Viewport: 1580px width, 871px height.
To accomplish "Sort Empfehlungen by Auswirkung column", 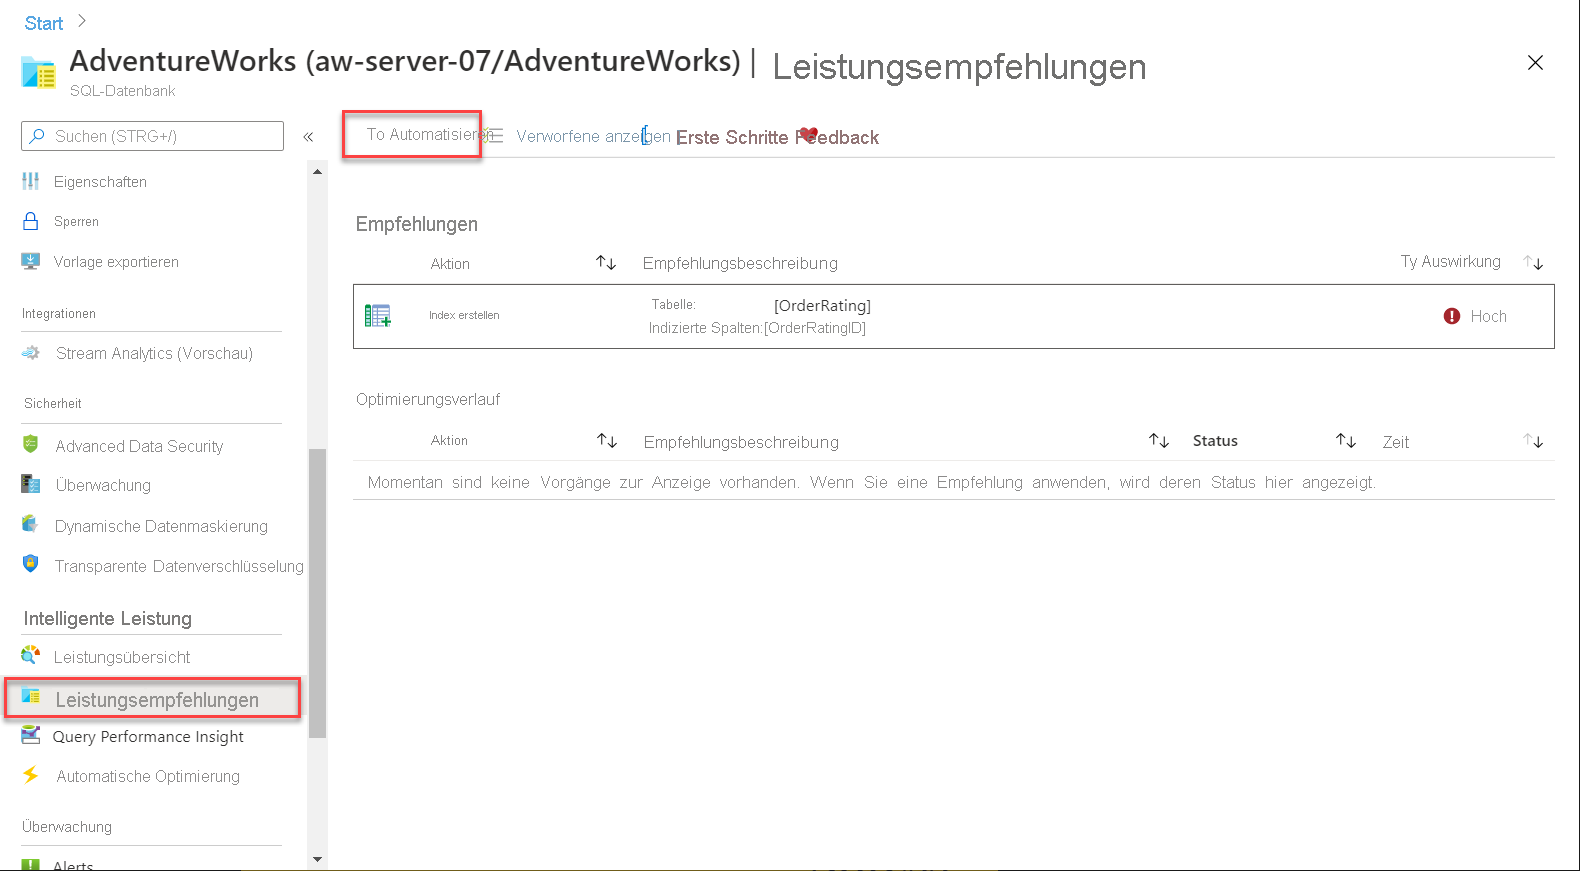I will coord(1533,263).
